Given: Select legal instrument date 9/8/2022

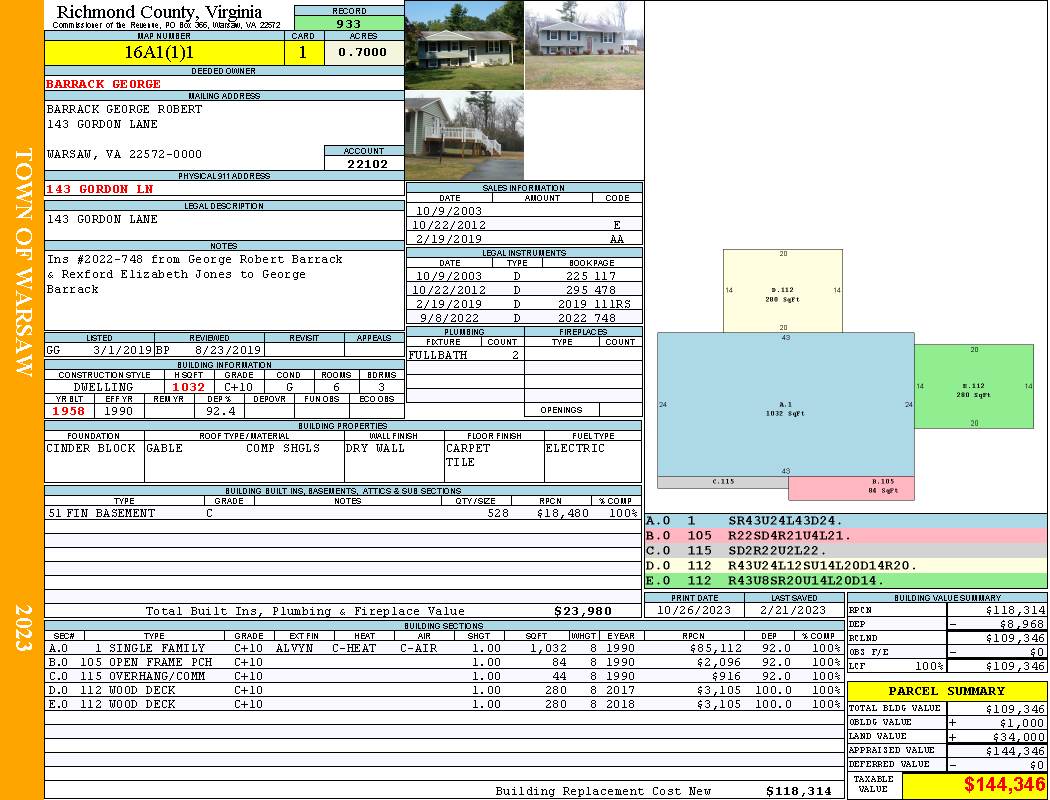Looking at the screenshot, I should (x=449, y=318).
